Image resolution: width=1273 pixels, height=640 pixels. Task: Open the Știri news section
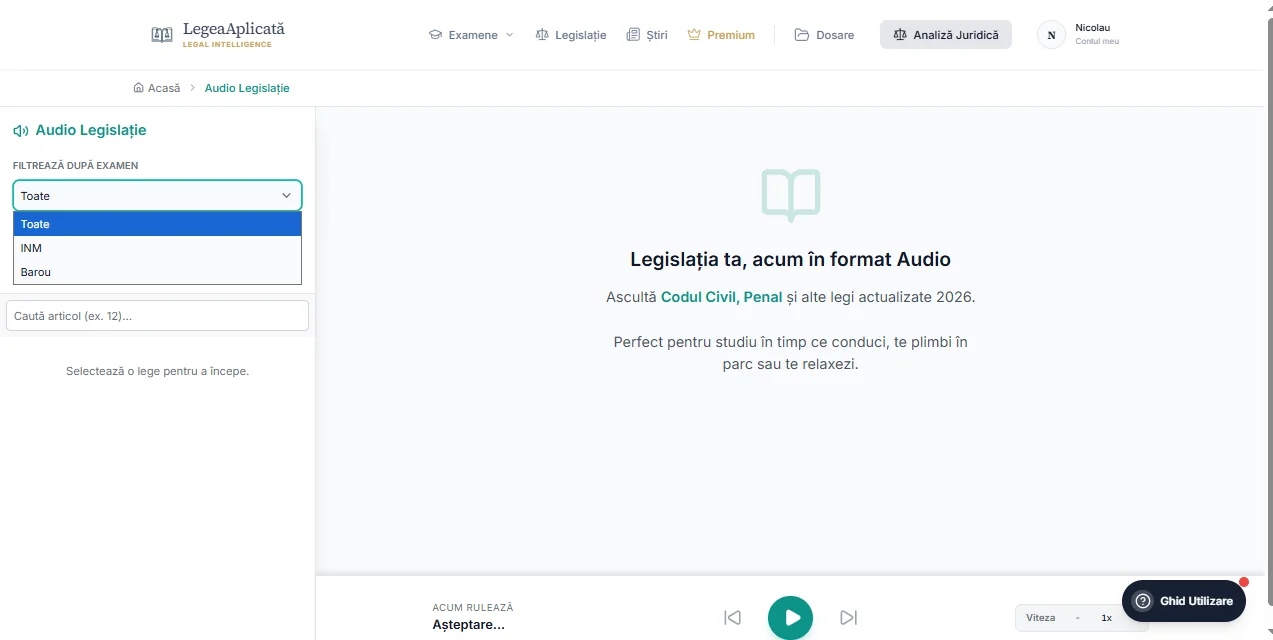click(647, 35)
